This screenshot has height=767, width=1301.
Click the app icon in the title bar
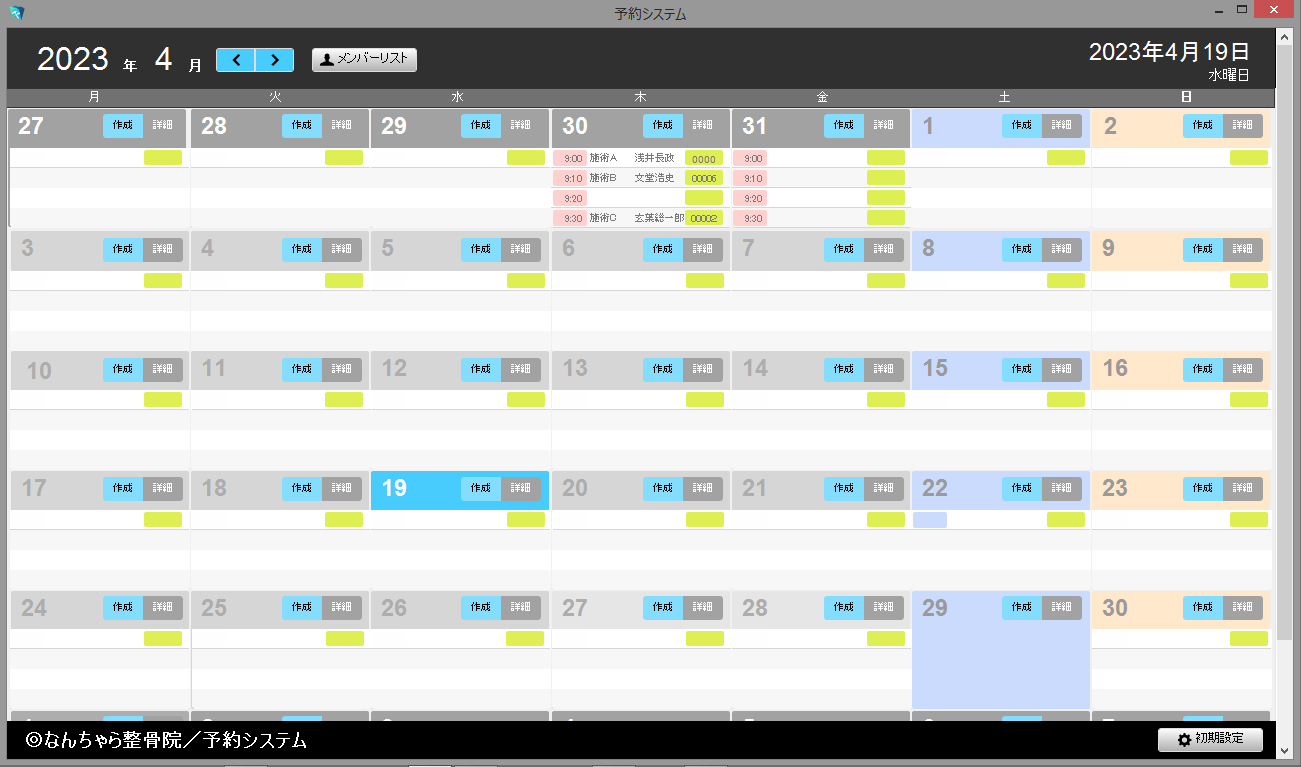point(16,13)
